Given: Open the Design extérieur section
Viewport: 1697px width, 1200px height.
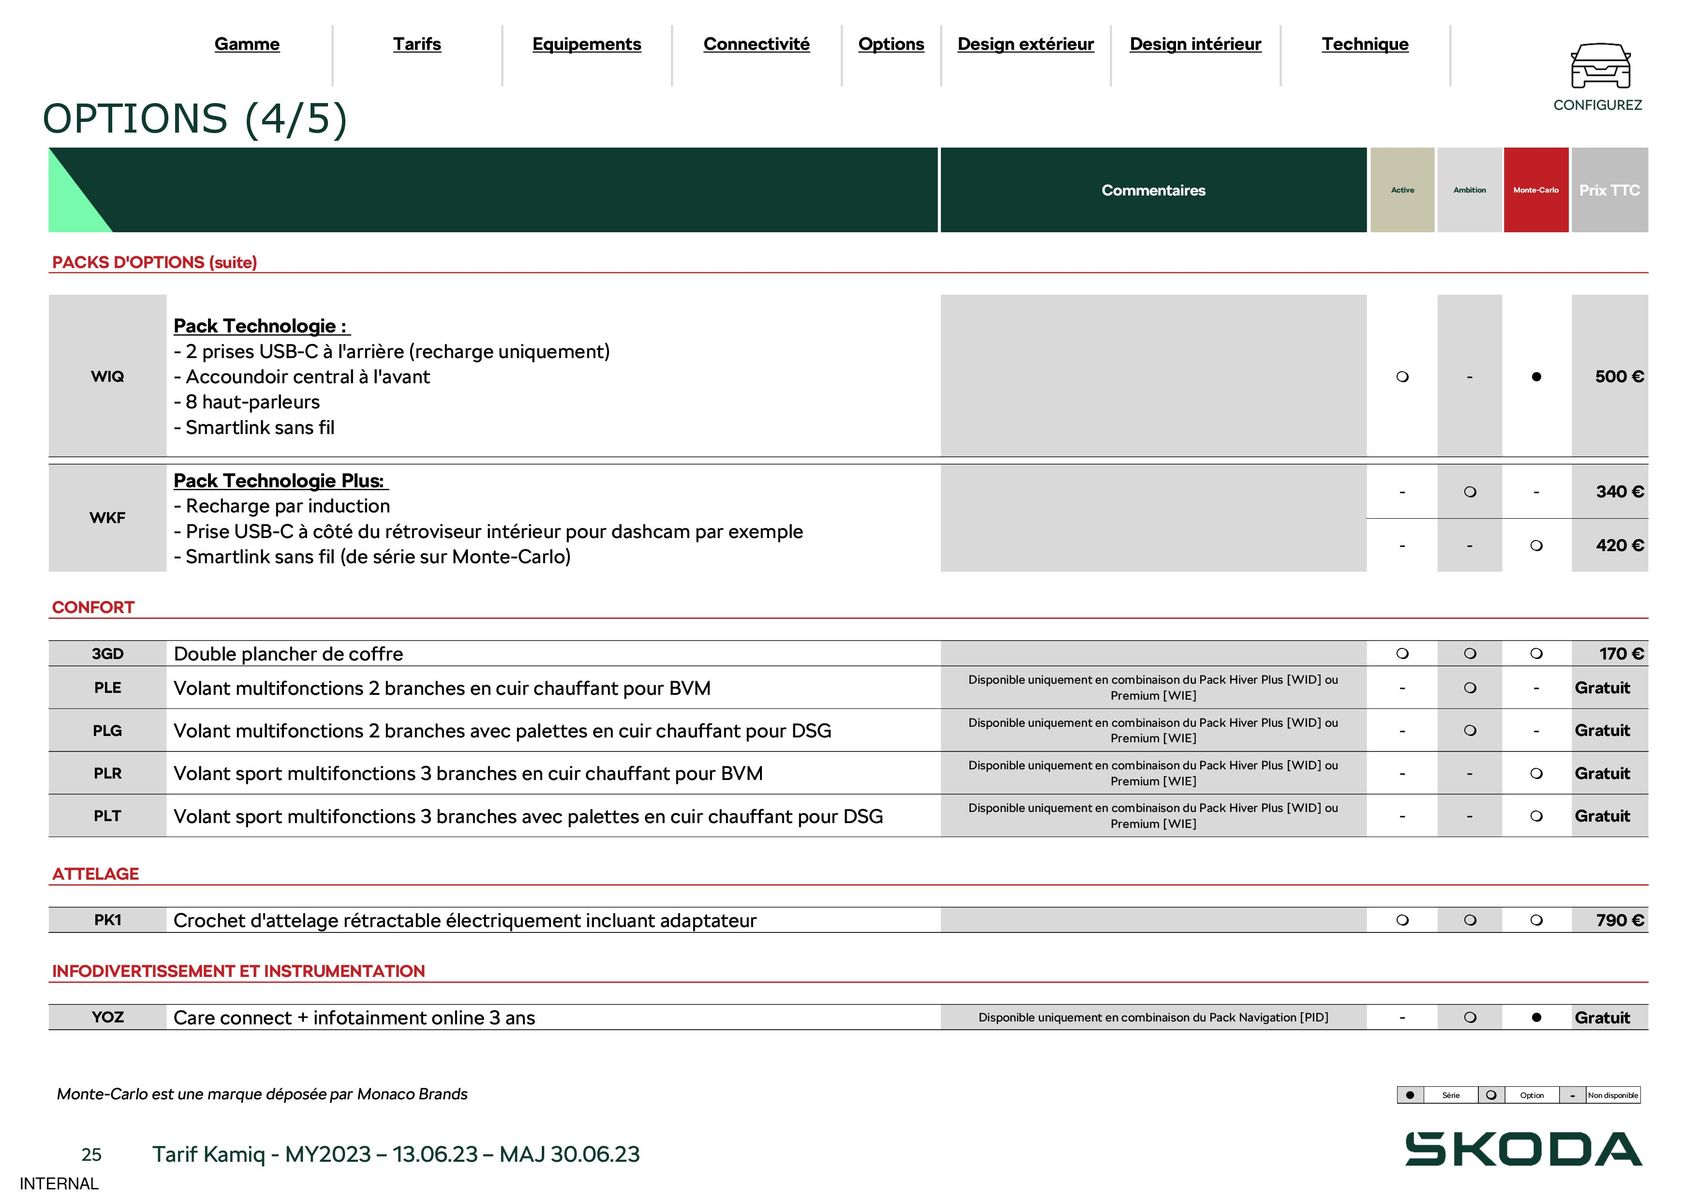Looking at the screenshot, I should click(x=1026, y=44).
